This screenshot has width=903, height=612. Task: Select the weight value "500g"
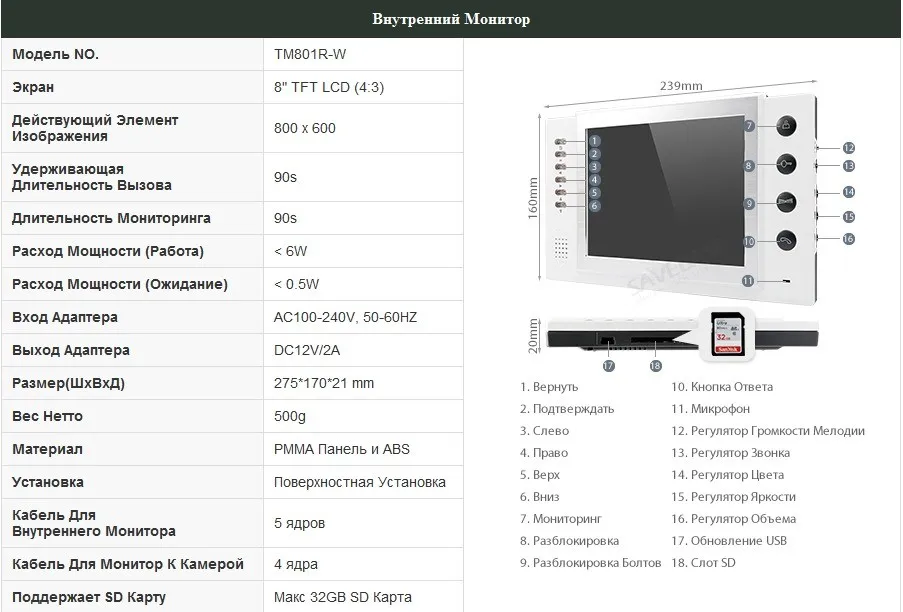pos(290,416)
